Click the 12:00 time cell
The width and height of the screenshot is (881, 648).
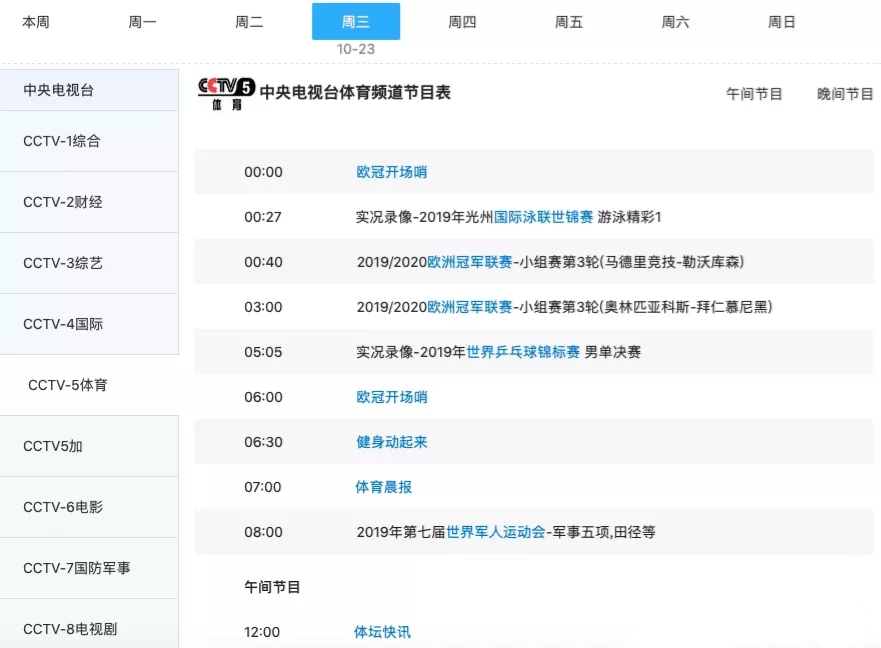tap(262, 632)
